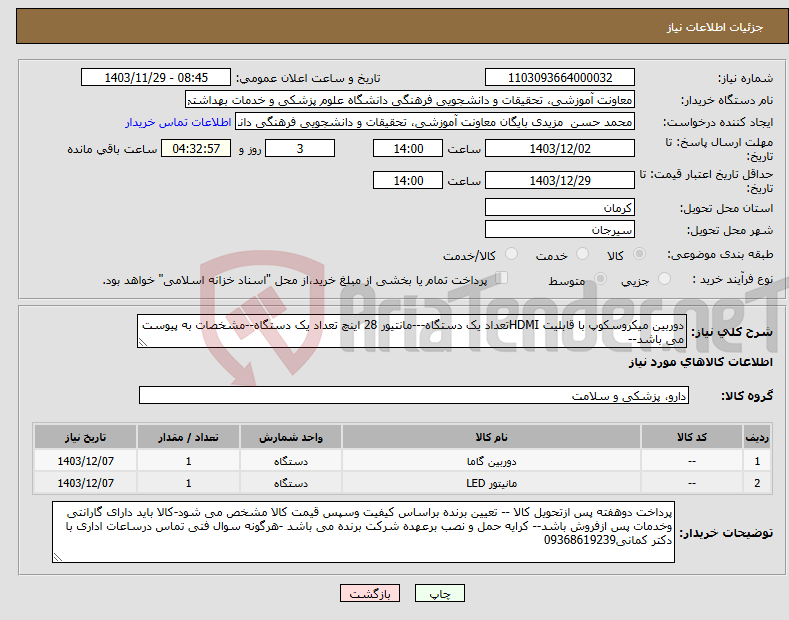Select the کالا radio button
789x620 pixels.
click(640, 254)
